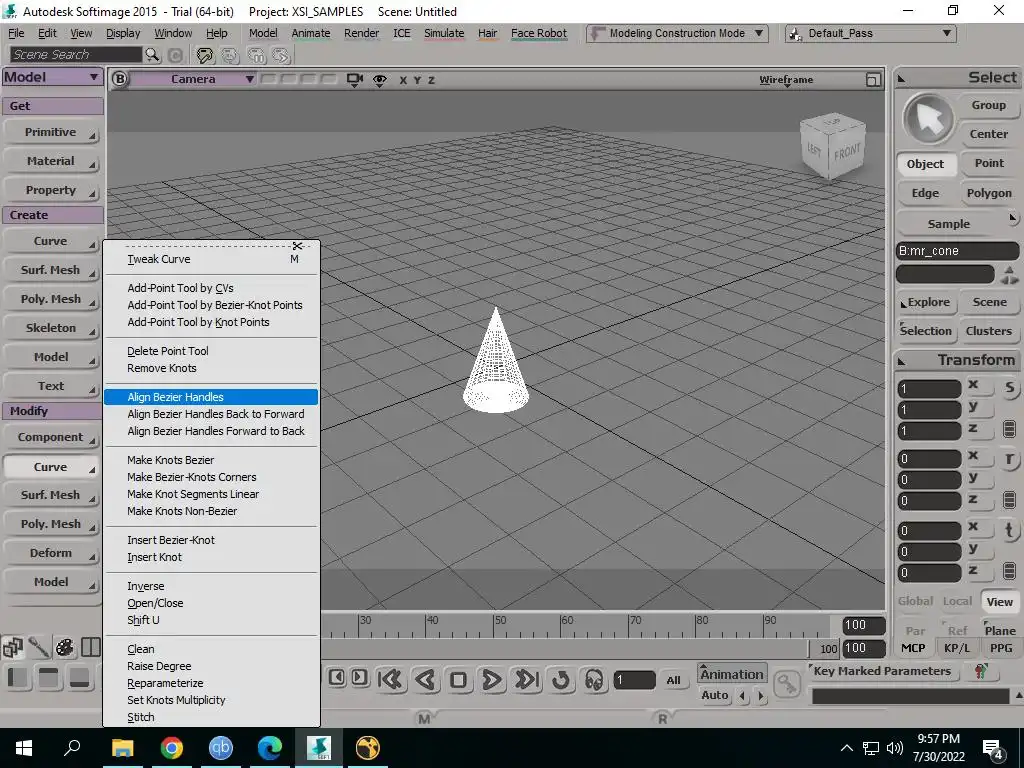Click the eye display icon in viewport

(x=379, y=80)
